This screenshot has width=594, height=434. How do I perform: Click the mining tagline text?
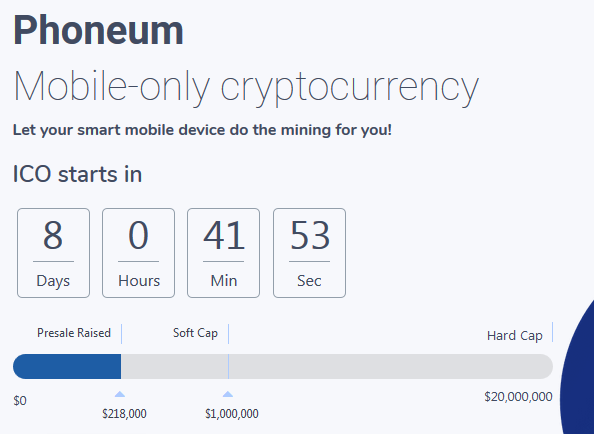point(202,131)
